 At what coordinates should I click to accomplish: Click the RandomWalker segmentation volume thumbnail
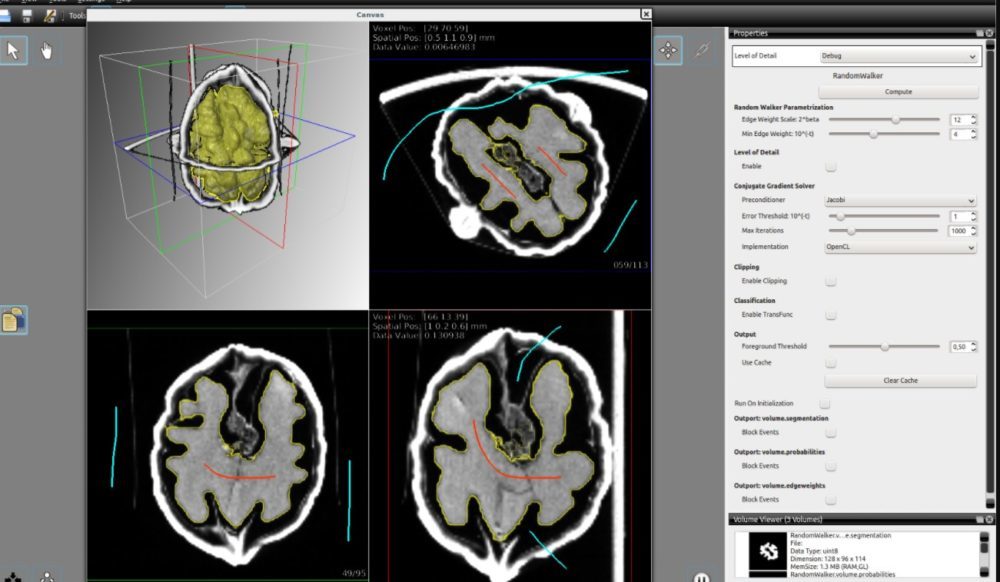tap(769, 552)
